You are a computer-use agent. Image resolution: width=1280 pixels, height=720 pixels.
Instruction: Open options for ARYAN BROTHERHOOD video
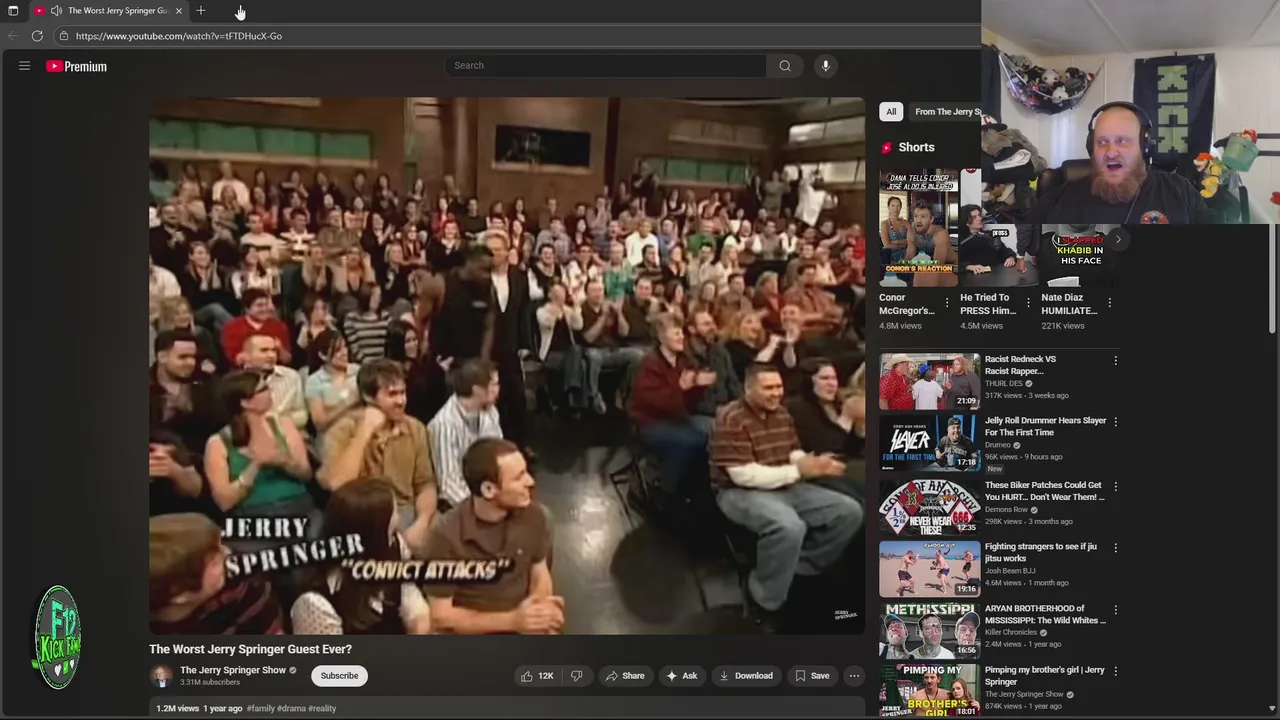1116,609
